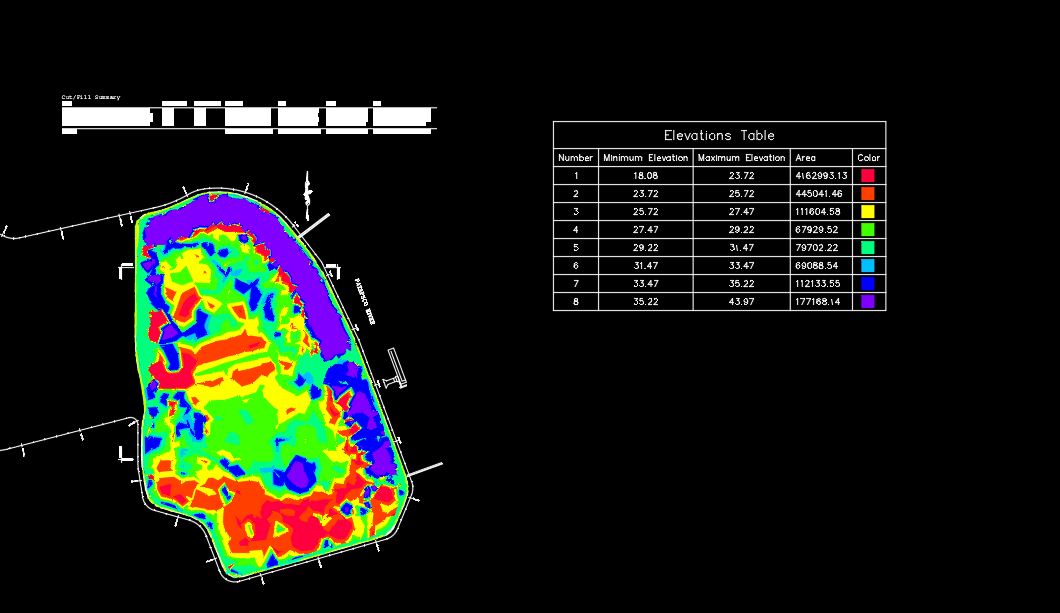Click the Minimum Elevation column header

click(645, 157)
